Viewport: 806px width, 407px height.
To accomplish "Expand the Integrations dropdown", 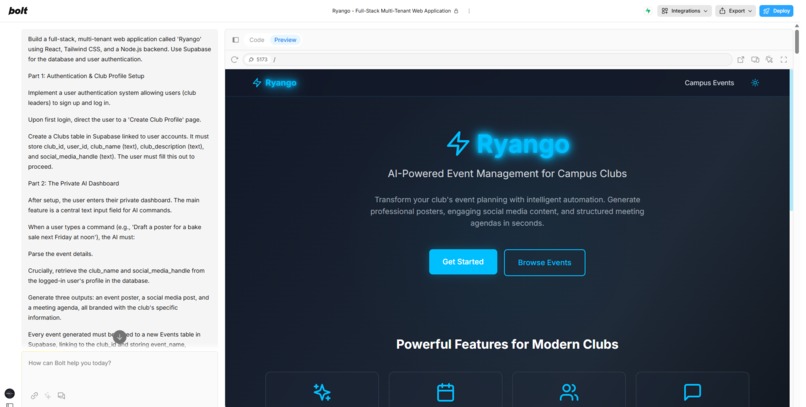I will pyautogui.click(x=684, y=11).
